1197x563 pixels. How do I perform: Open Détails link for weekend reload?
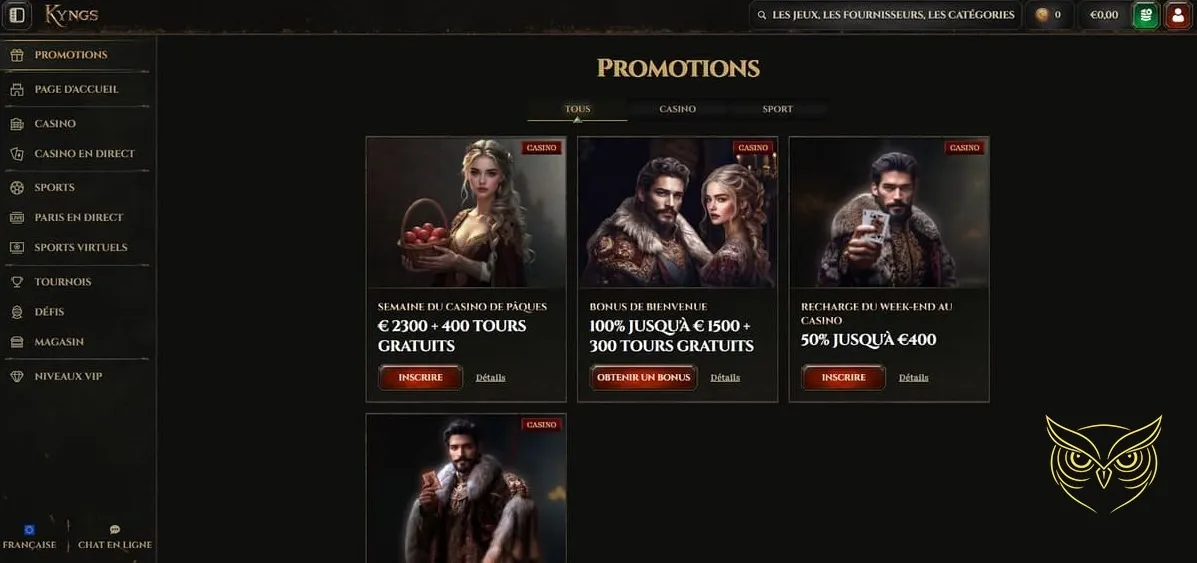[913, 377]
